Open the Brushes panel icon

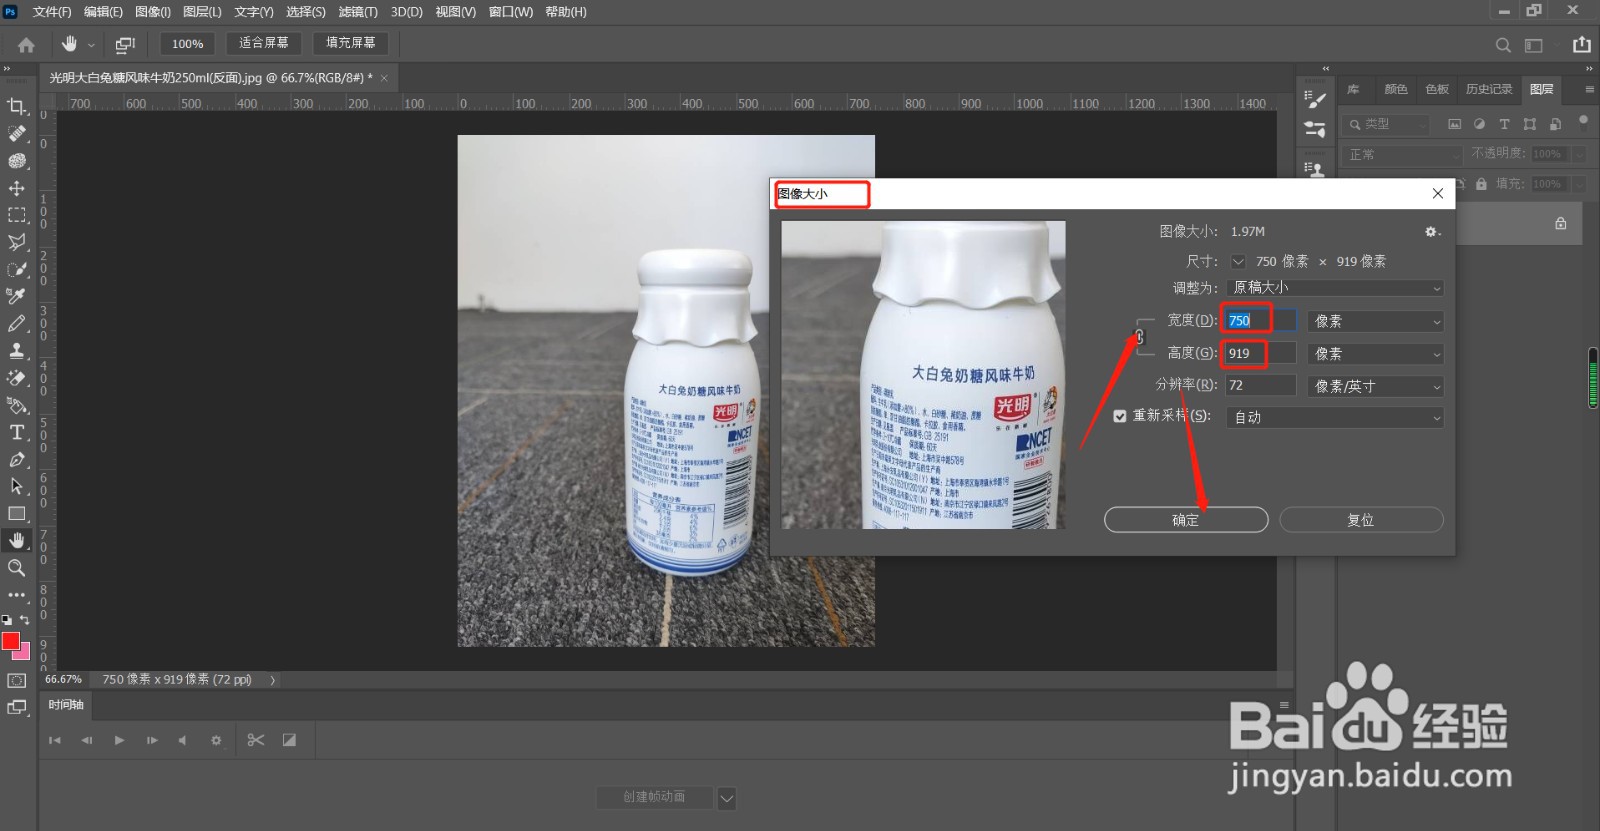tap(1315, 129)
